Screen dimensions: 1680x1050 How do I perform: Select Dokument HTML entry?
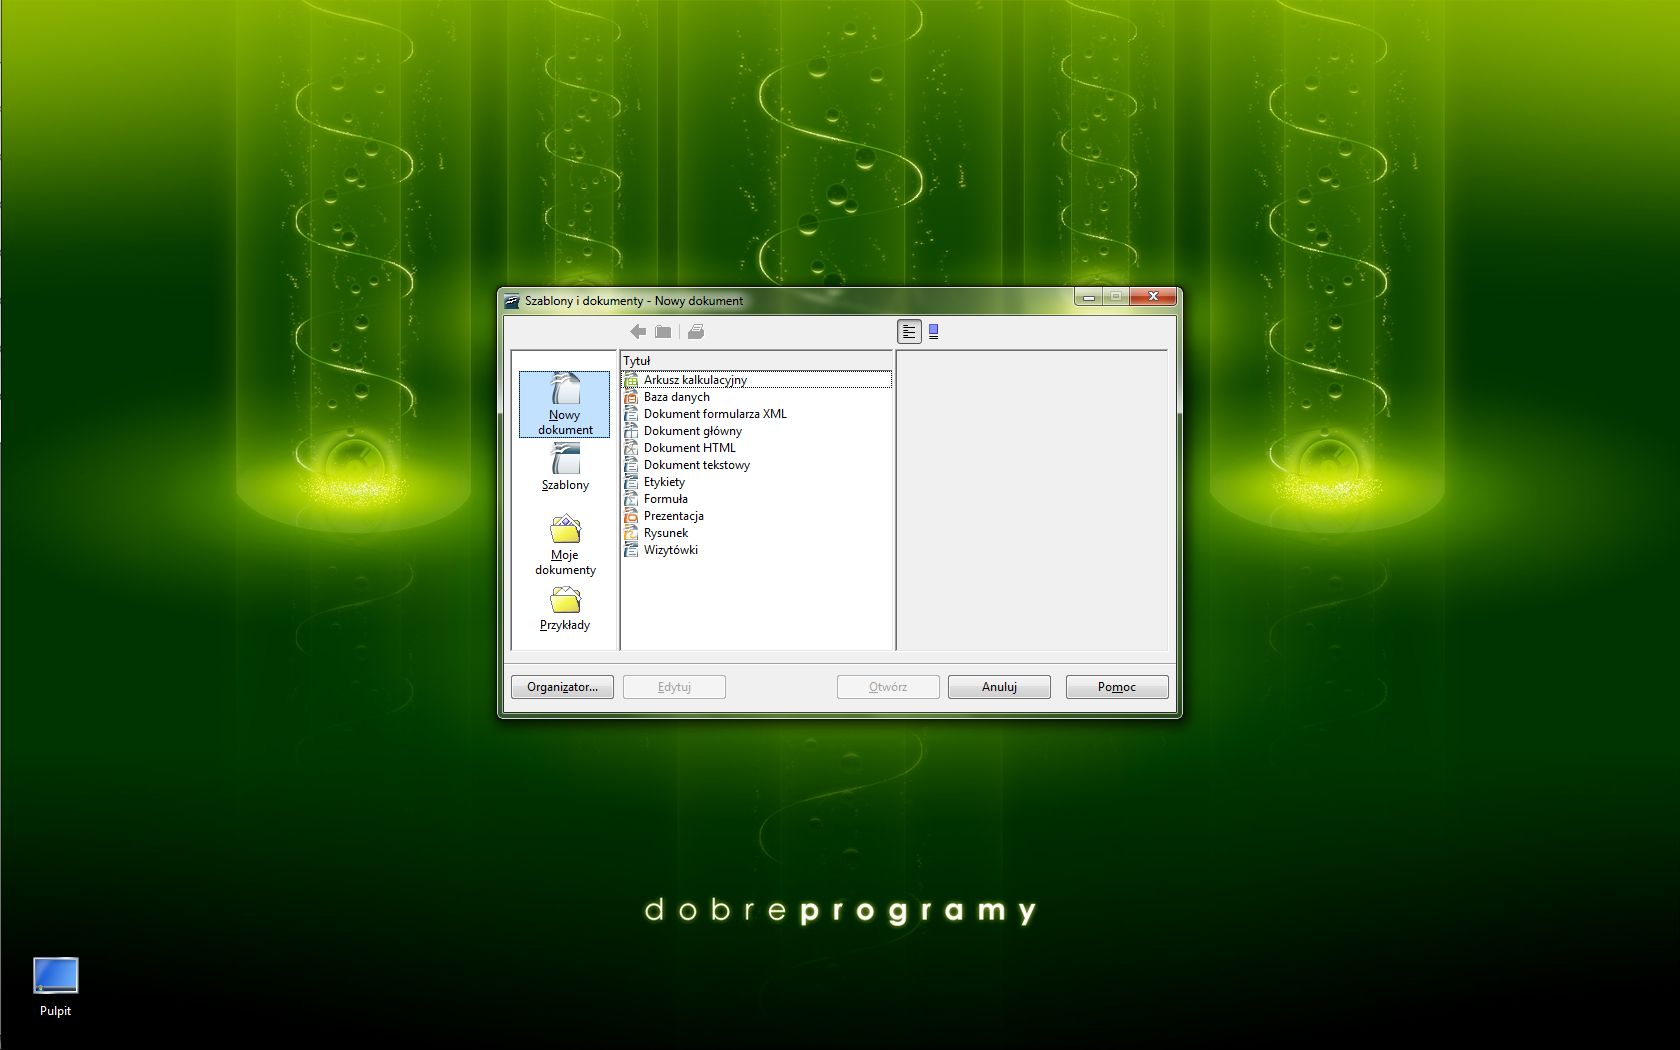click(x=756, y=448)
